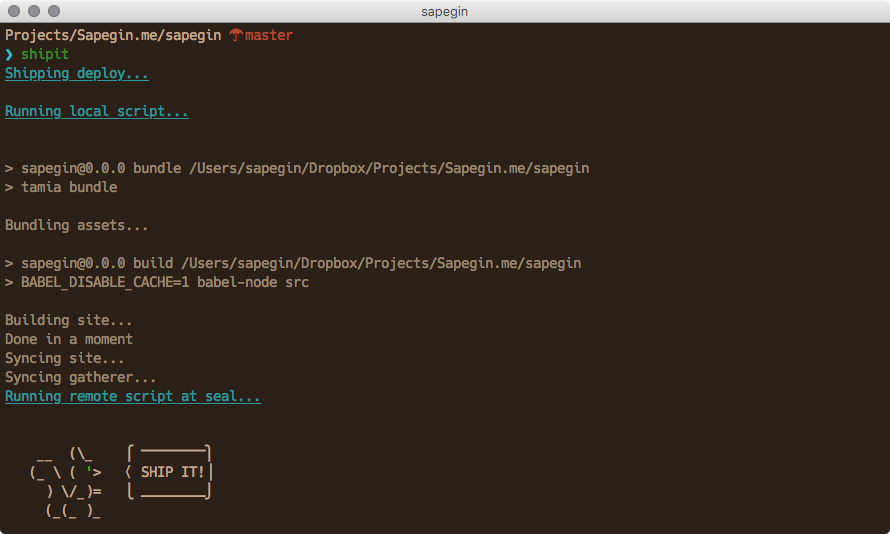Viewport: 890px width, 534px height.
Task: Click the red close window button
Action: click(14, 11)
